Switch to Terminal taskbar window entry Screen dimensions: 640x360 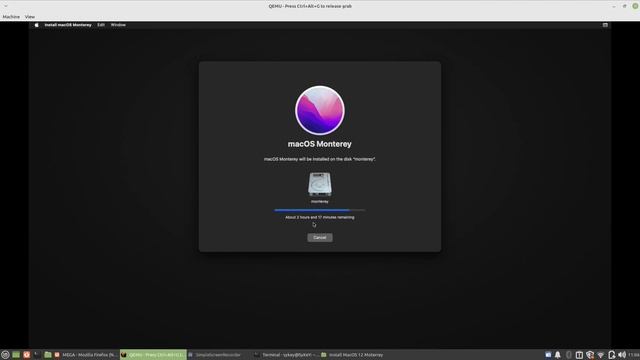click(x=286, y=355)
